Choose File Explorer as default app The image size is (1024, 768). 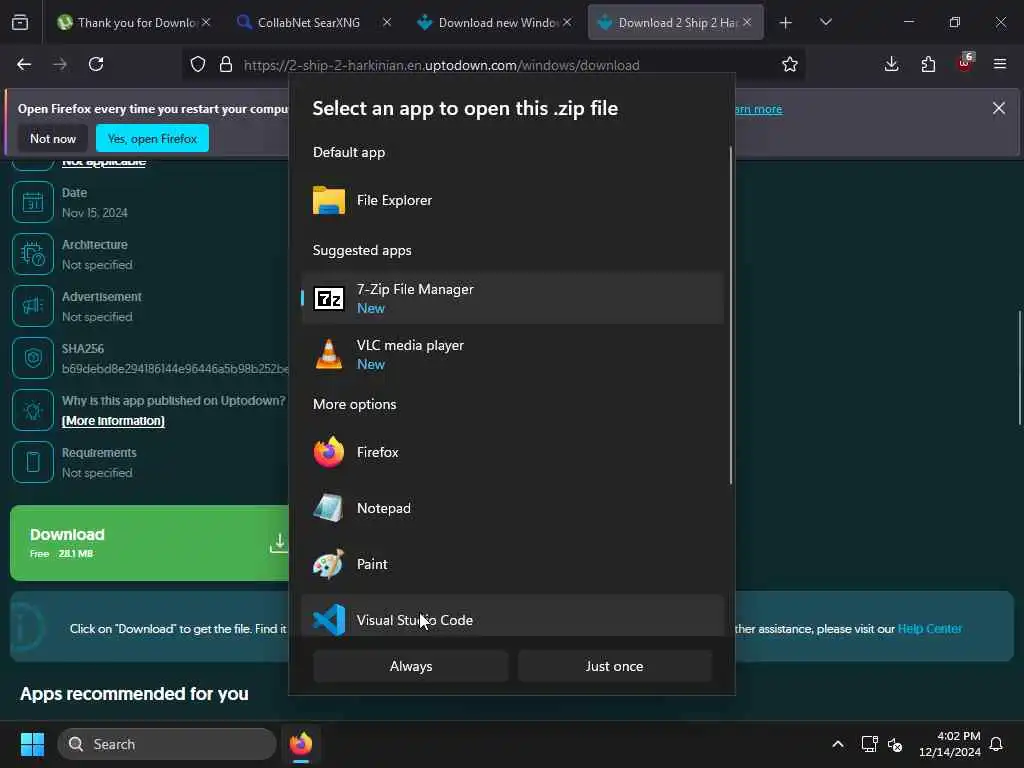point(512,200)
